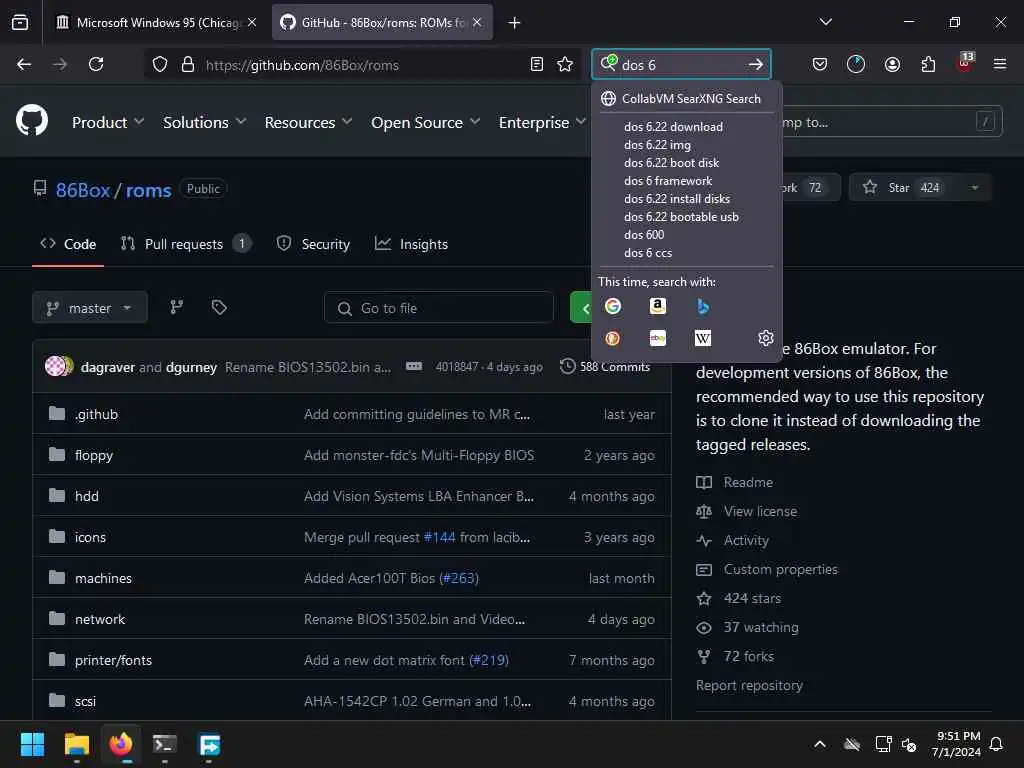1024x768 pixels.
Task: Toggle reader view icon in address bar
Action: pyautogui.click(x=537, y=64)
